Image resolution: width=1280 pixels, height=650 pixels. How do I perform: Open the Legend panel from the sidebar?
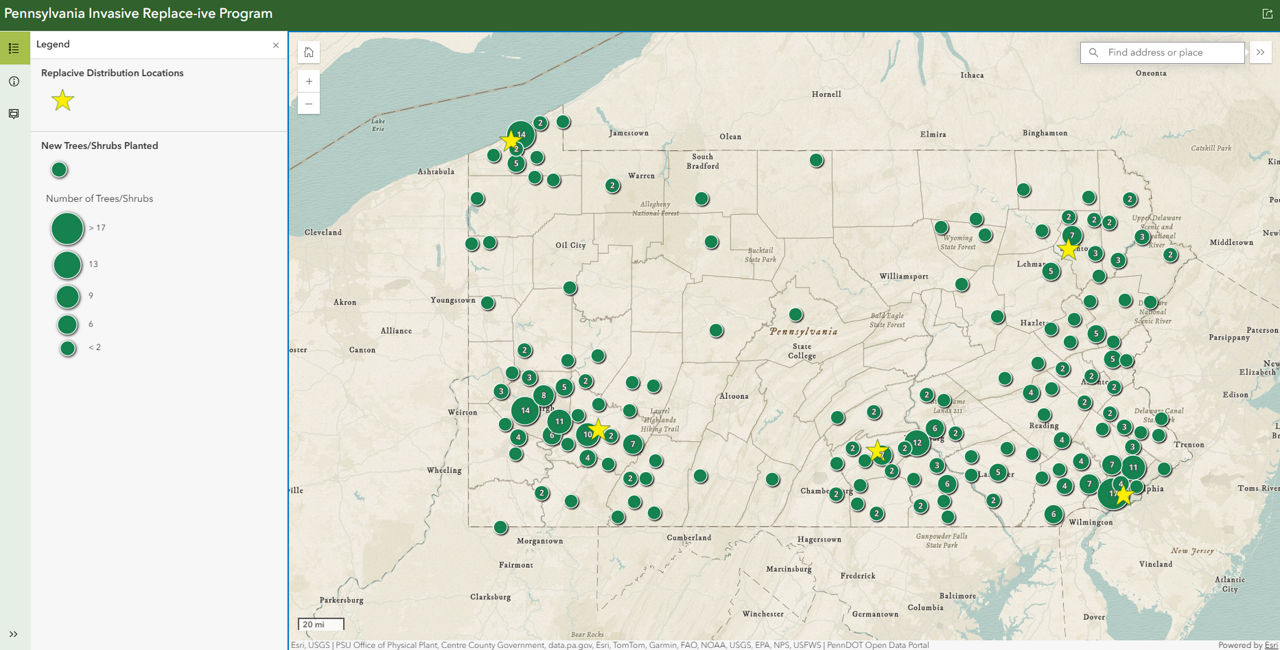14,47
